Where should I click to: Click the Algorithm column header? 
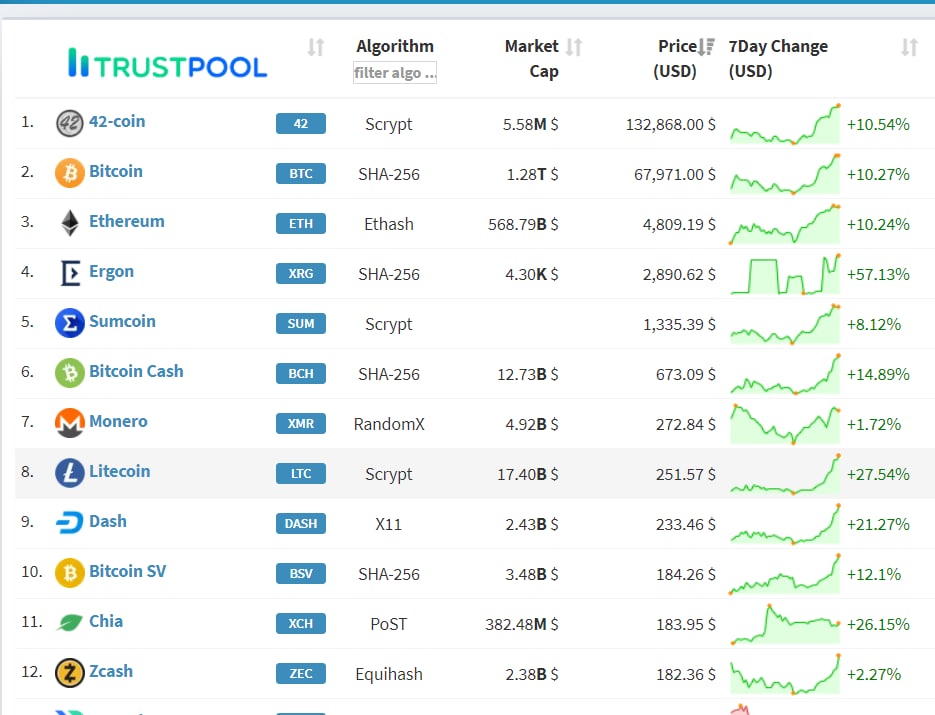click(x=395, y=46)
